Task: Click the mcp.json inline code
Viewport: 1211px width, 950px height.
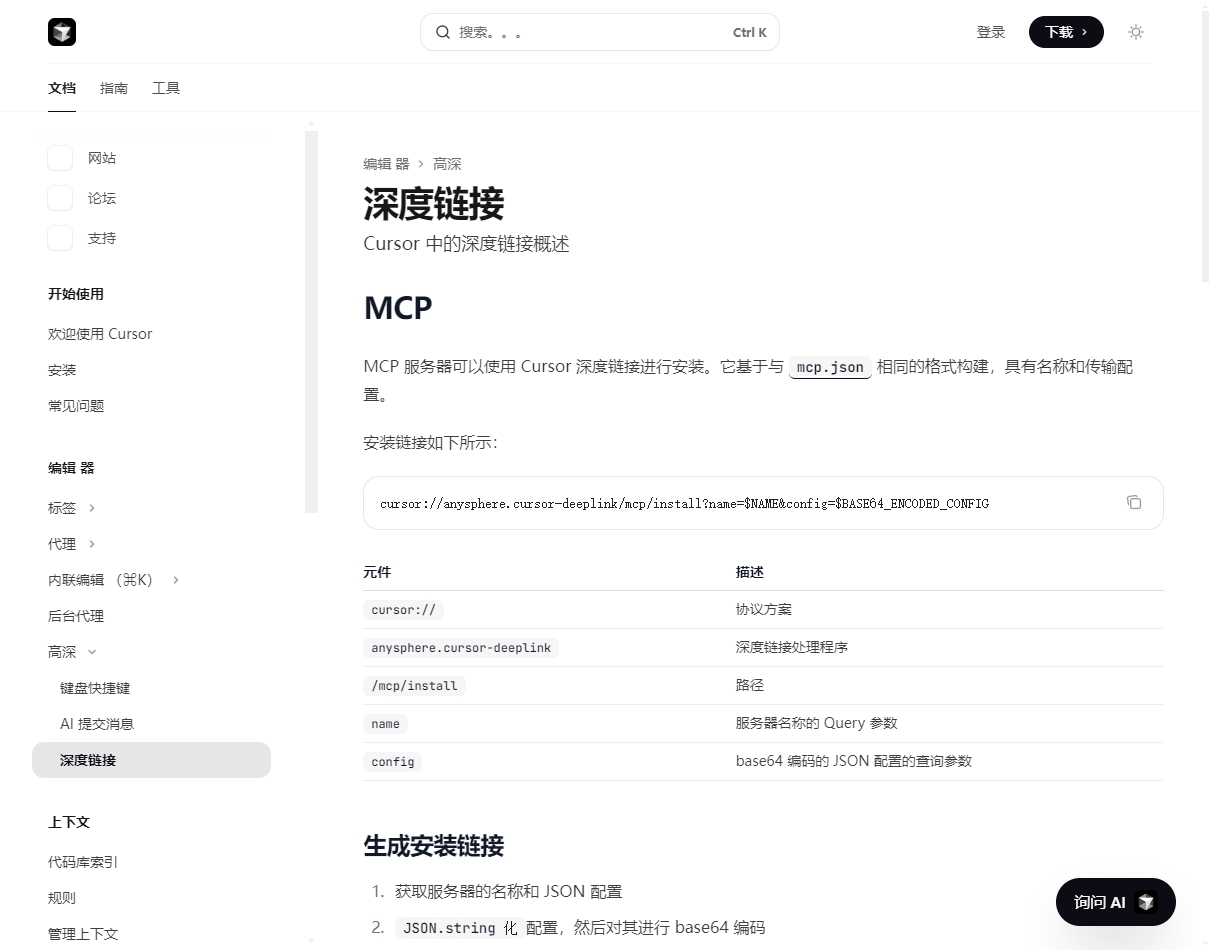Action: 830,367
